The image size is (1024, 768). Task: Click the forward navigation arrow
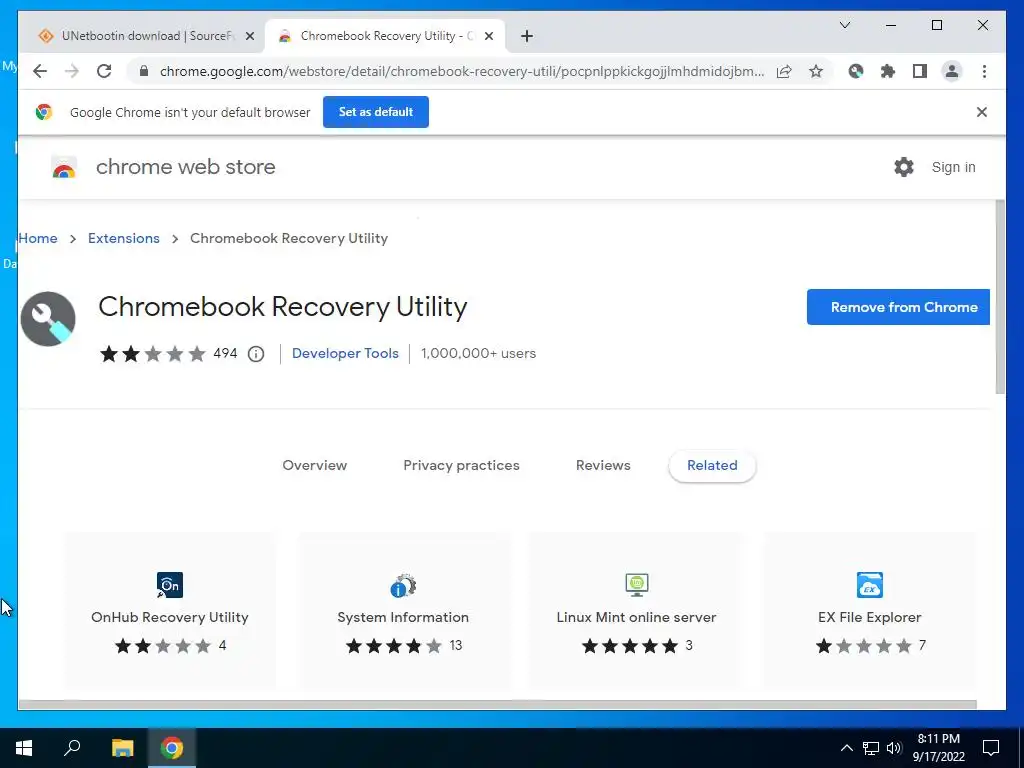tap(72, 71)
